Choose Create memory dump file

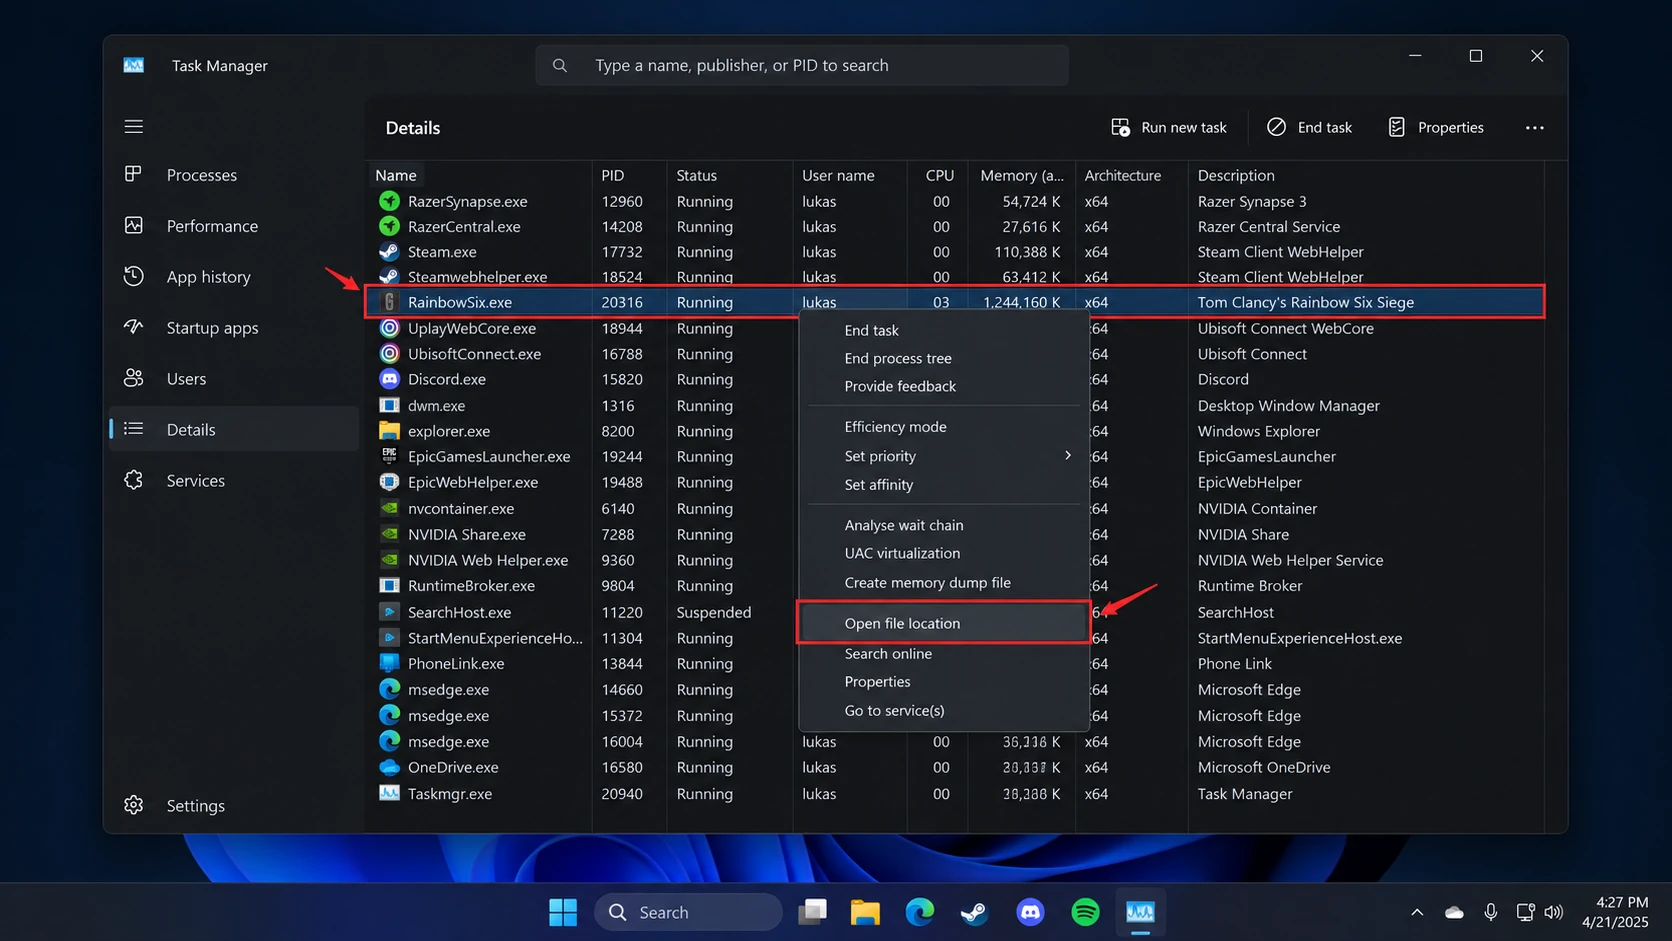tap(944, 582)
